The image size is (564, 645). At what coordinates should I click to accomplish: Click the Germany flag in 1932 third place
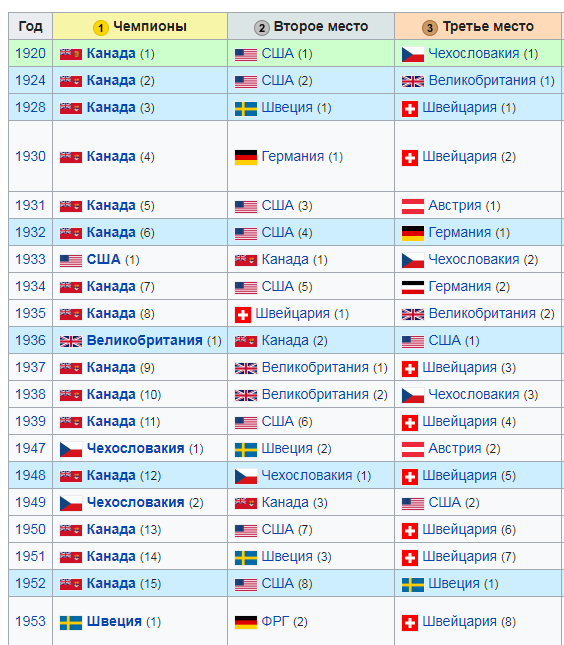(413, 233)
